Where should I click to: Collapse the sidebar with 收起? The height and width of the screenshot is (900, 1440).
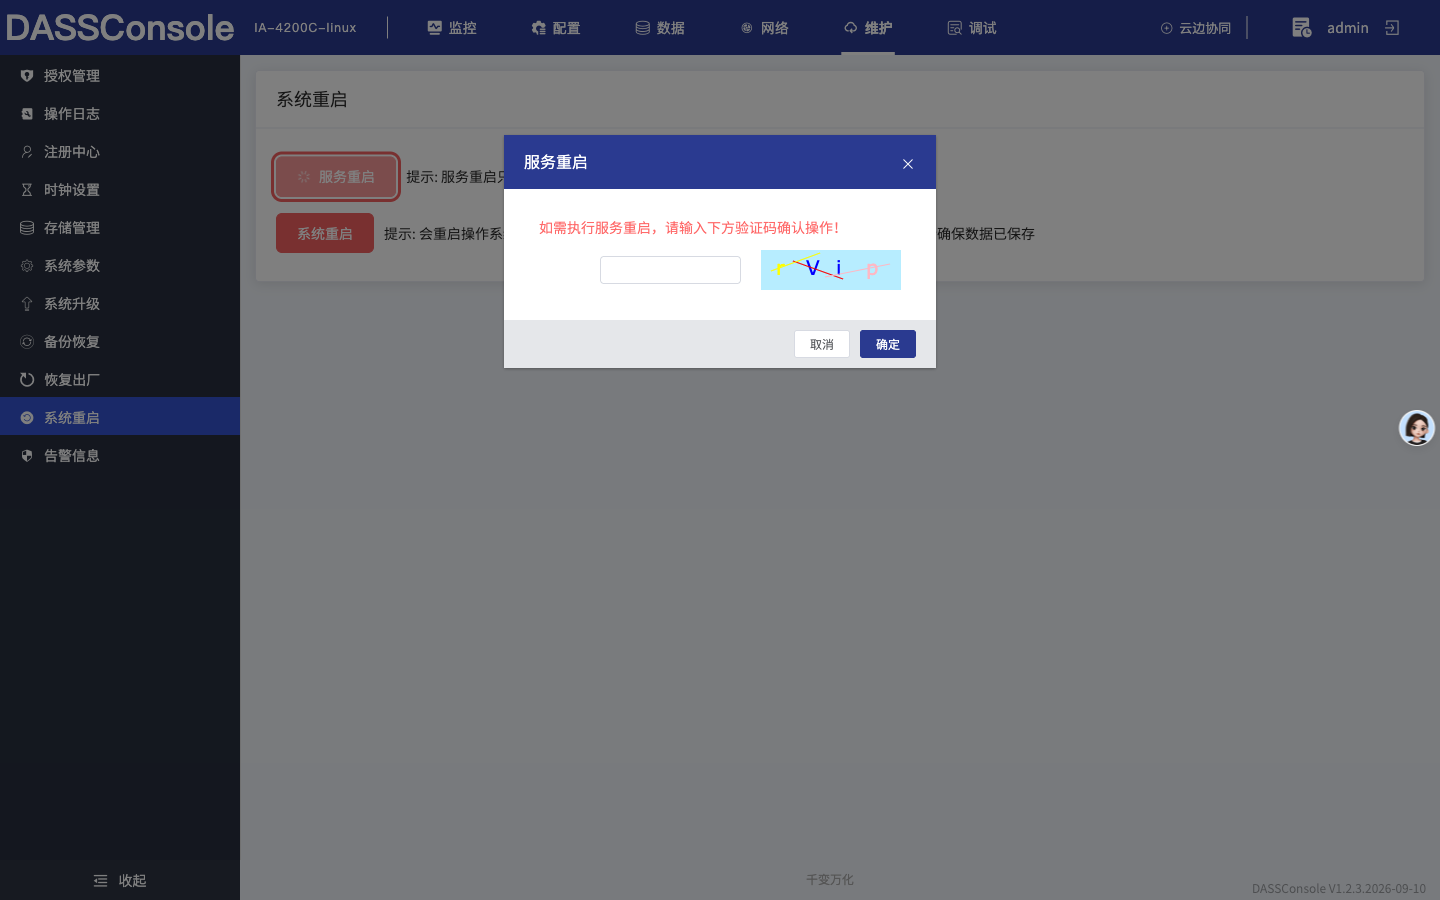click(x=120, y=881)
